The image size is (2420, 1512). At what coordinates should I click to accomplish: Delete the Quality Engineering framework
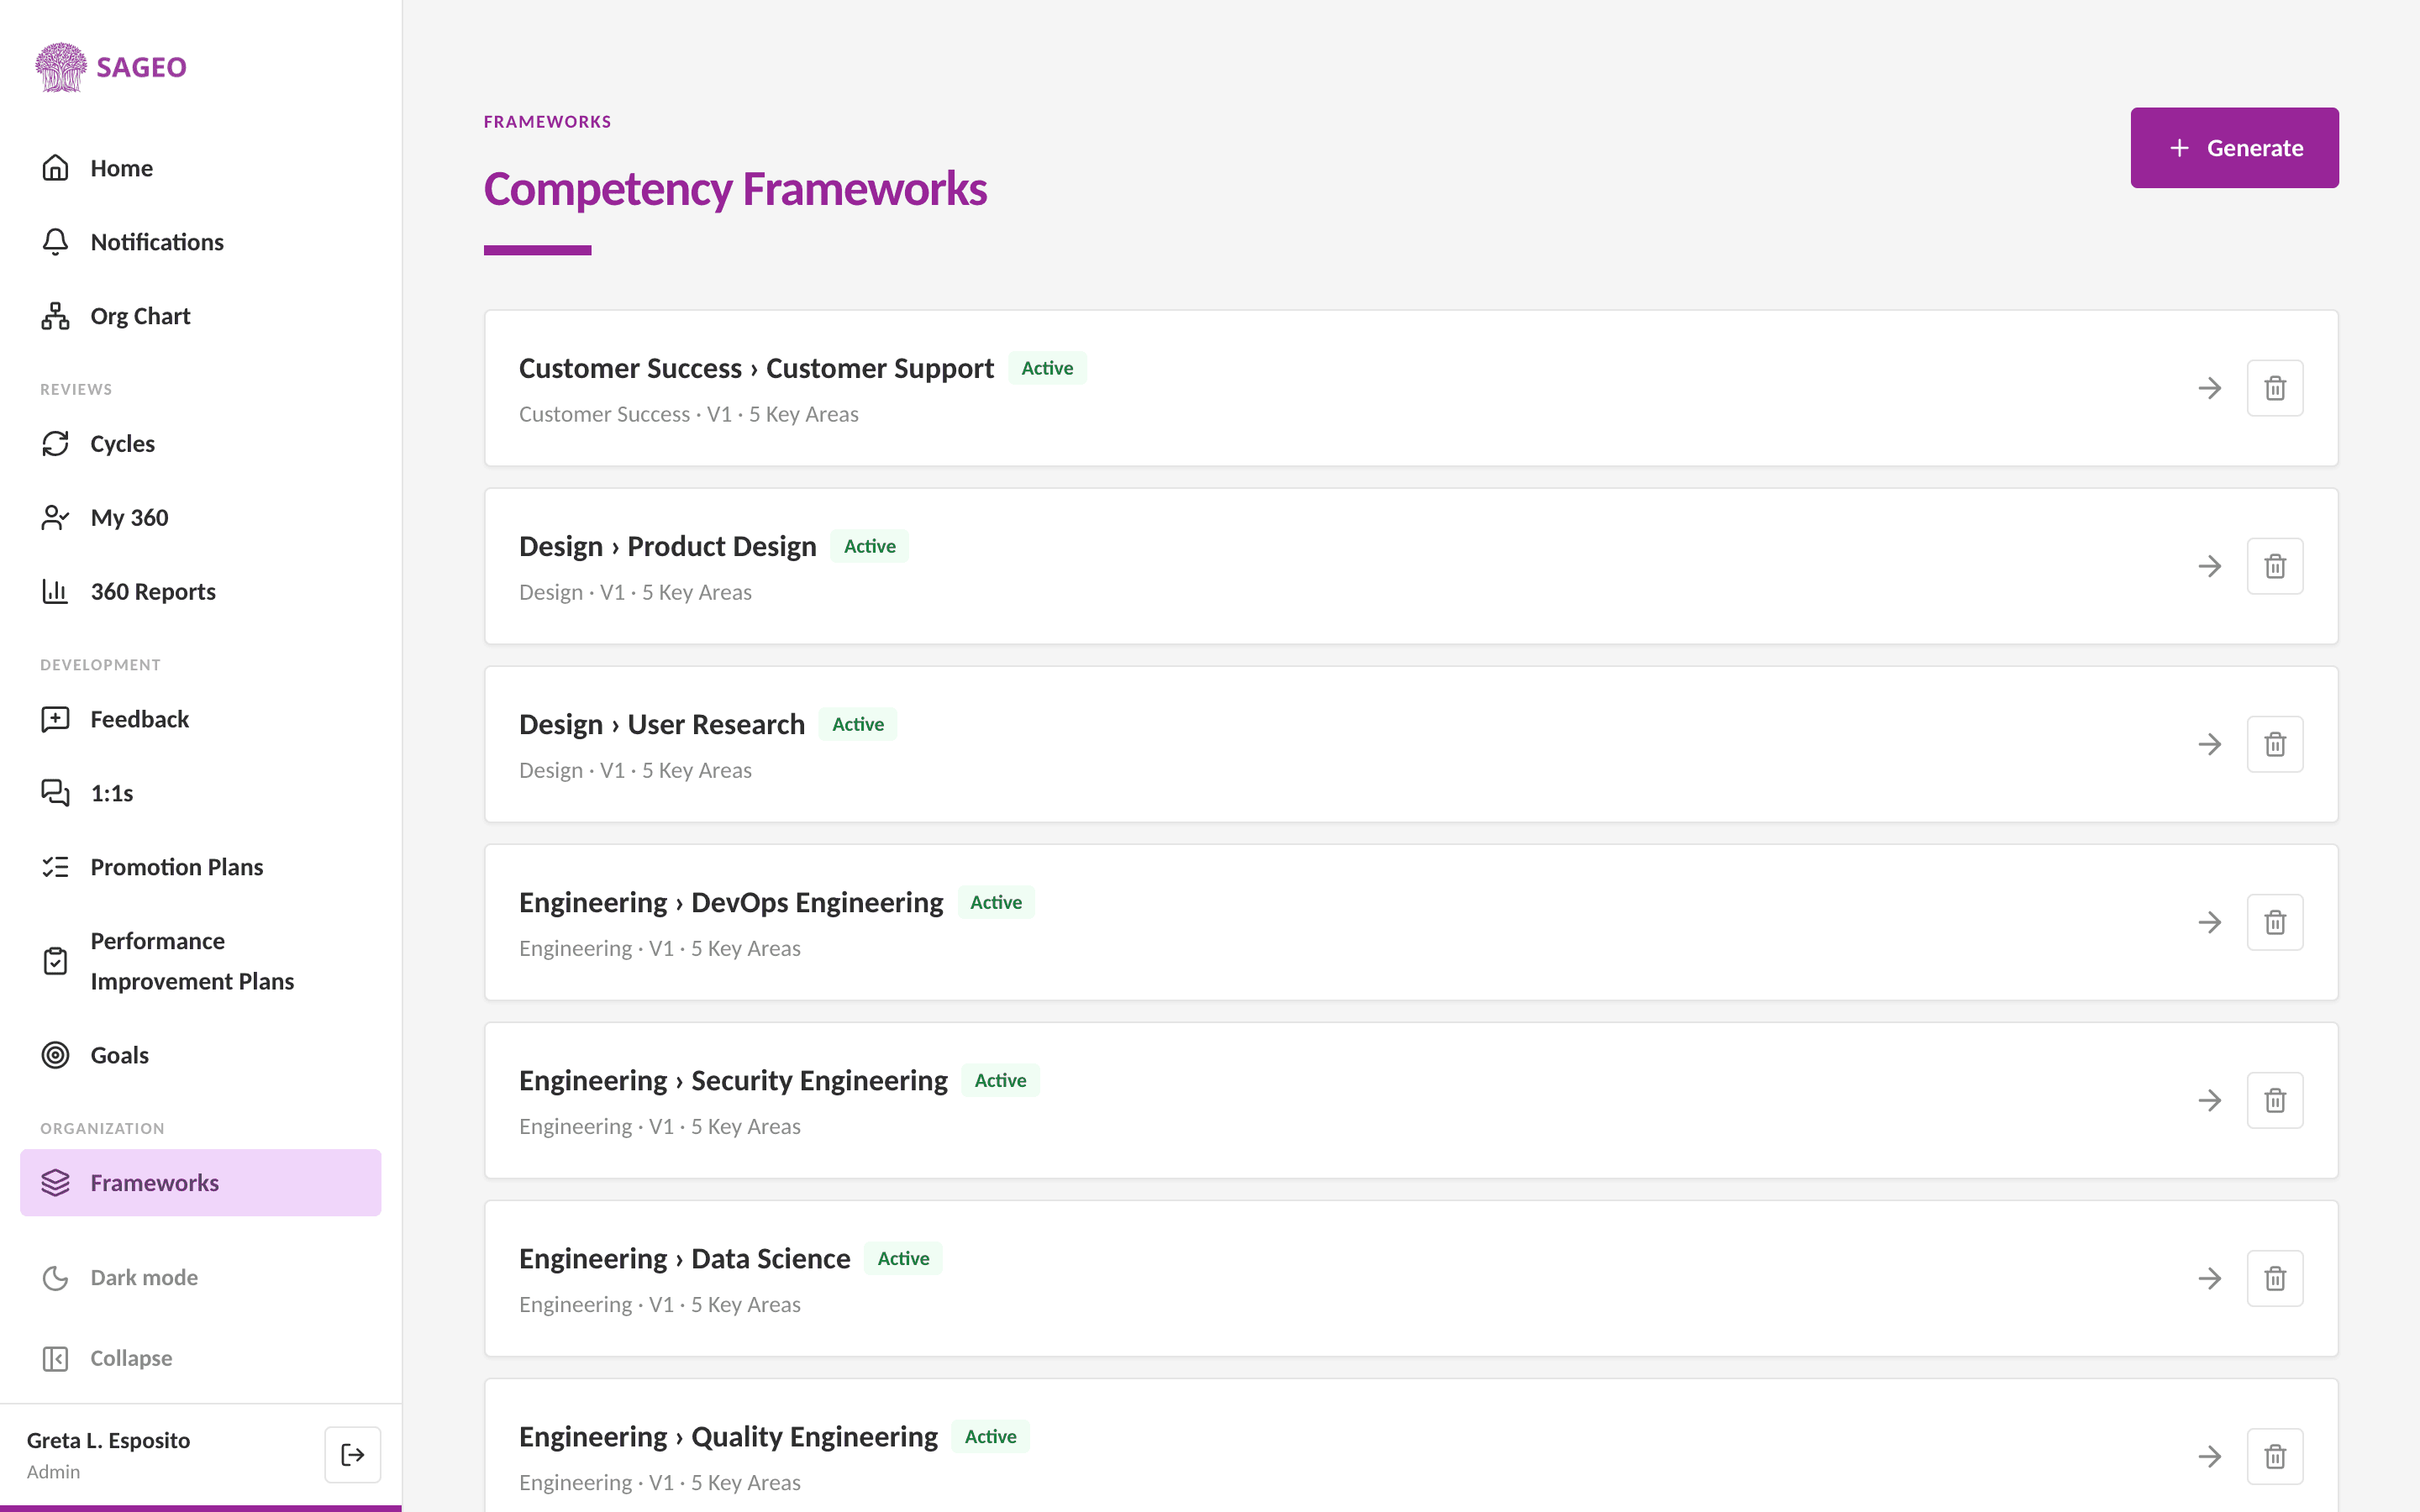(x=2275, y=1456)
